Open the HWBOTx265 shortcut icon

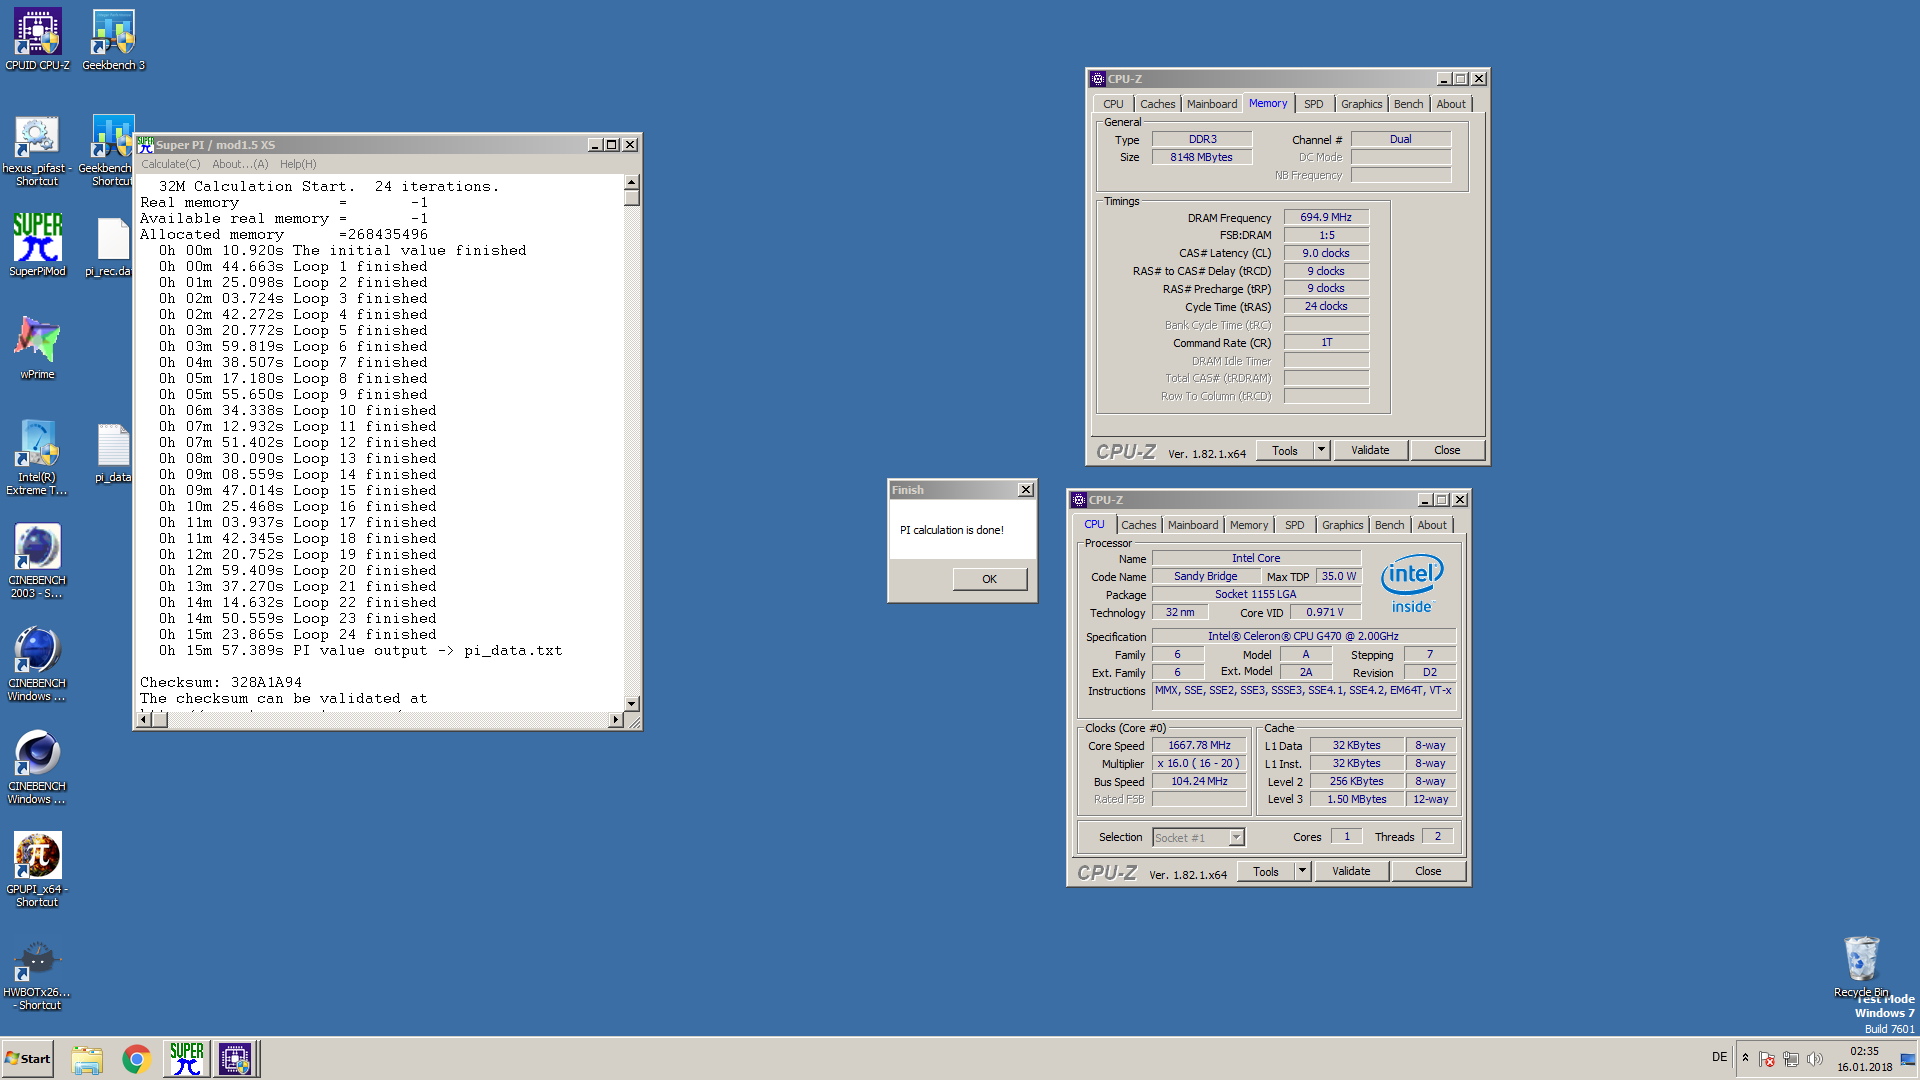pyautogui.click(x=37, y=975)
